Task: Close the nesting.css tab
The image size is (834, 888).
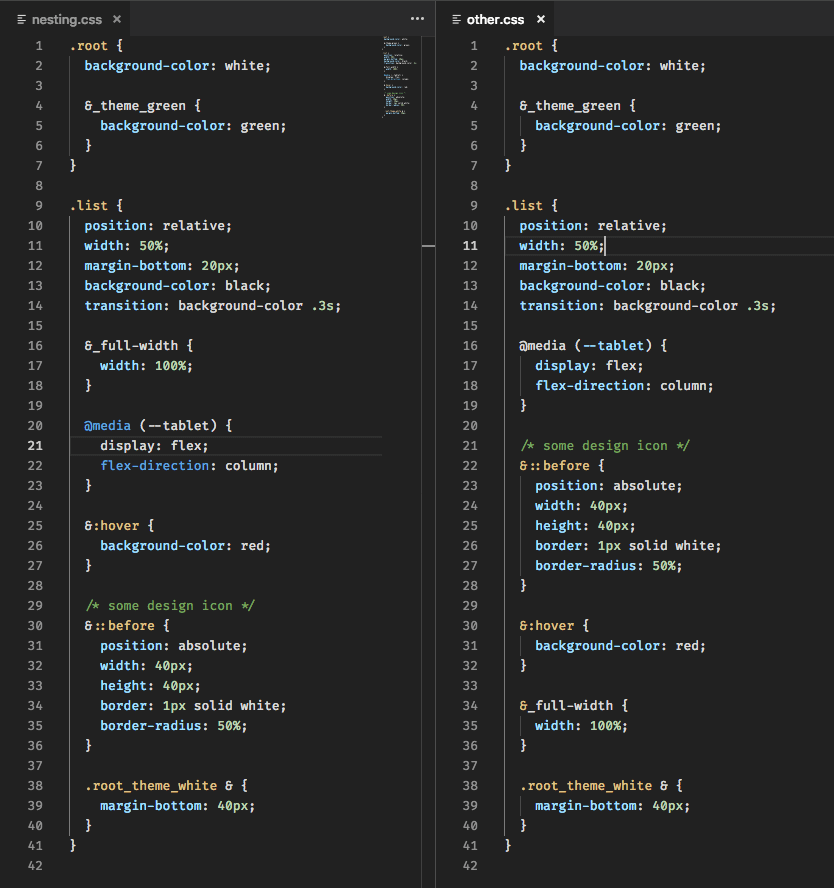Action: tap(117, 19)
